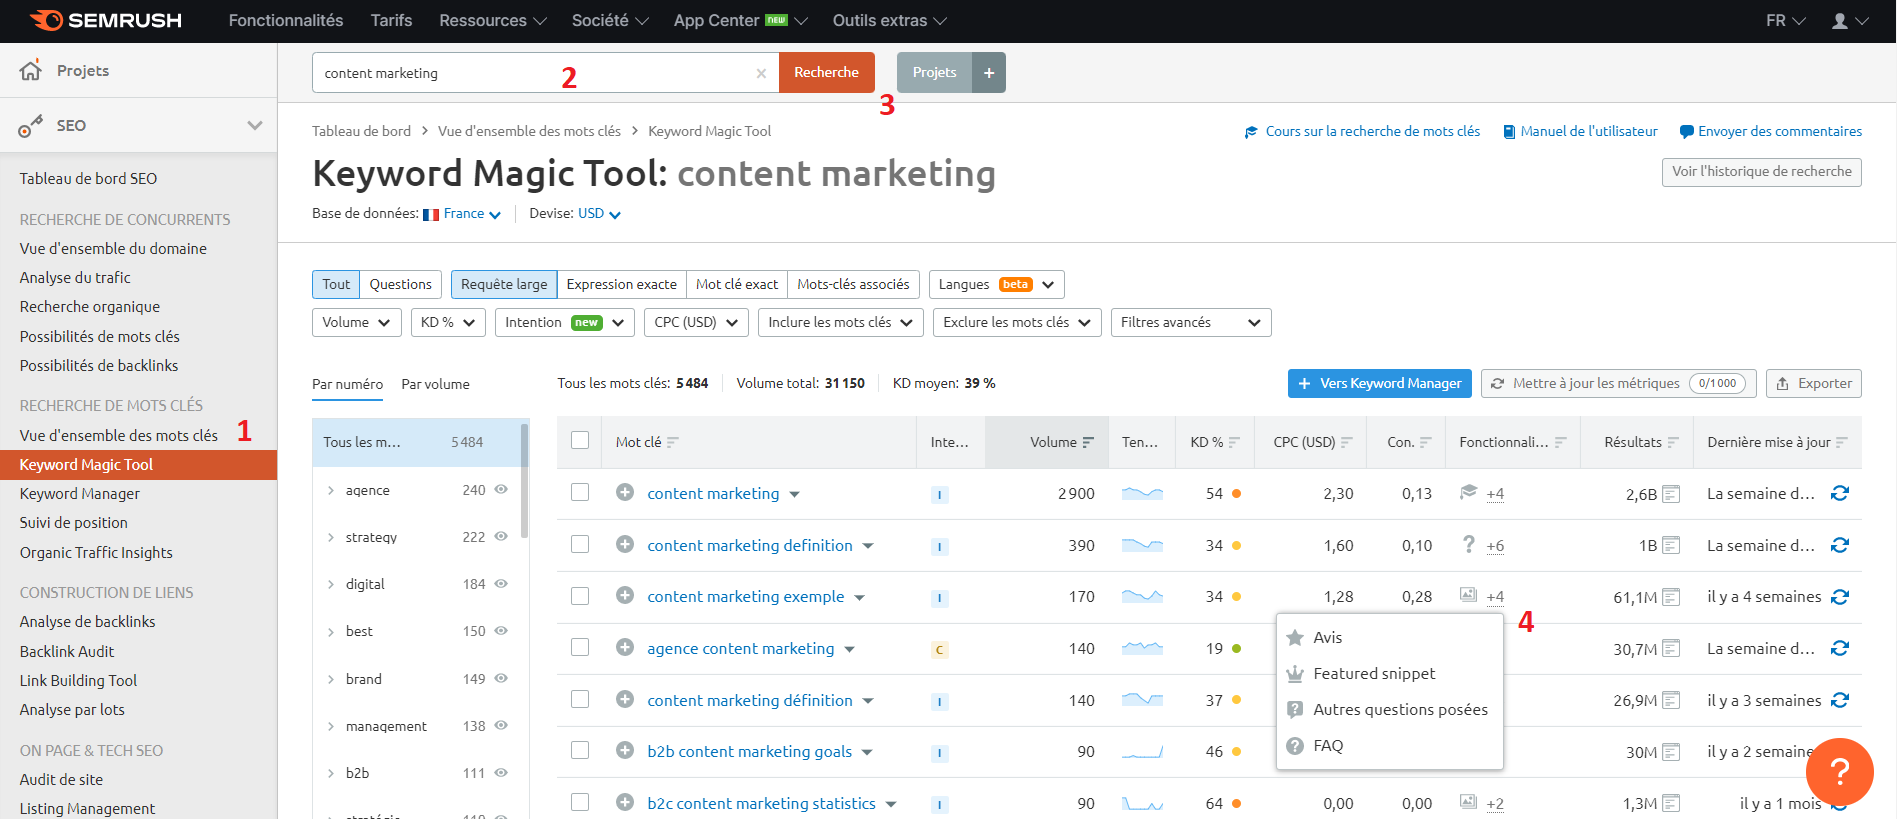Open the Volume filter dropdown
1897x819 pixels.
[357, 322]
